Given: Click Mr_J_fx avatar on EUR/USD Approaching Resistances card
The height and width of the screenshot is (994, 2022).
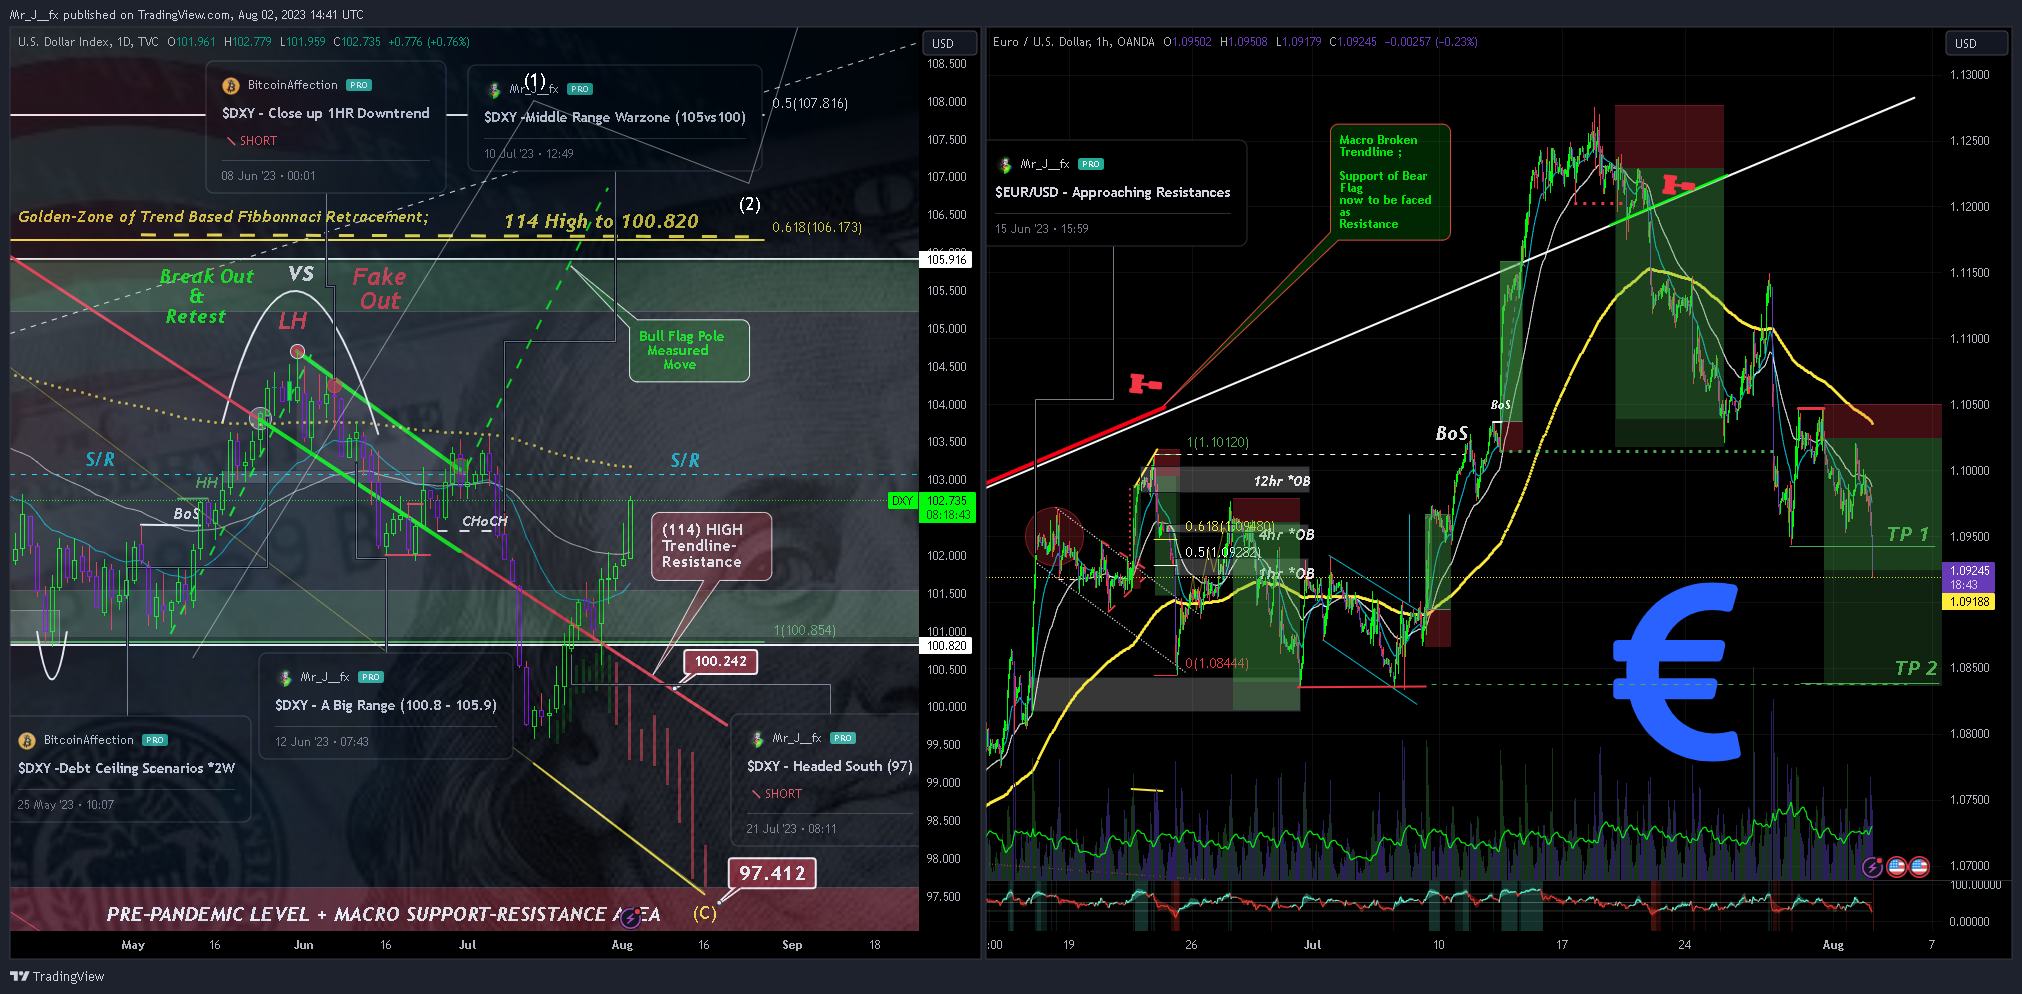Looking at the screenshot, I should click(1005, 165).
